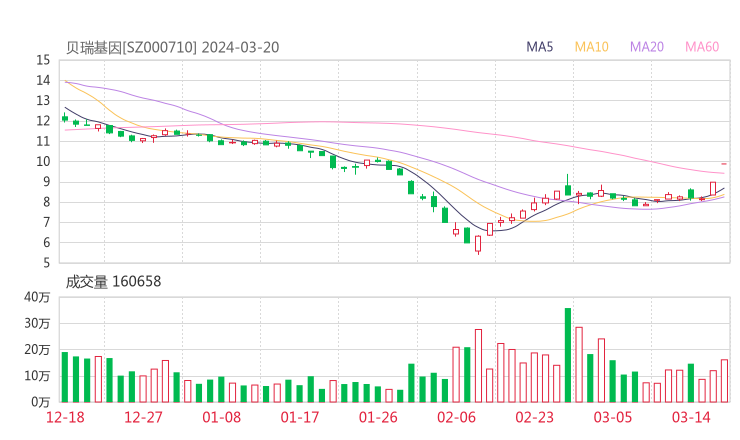
Task: Click the MA5 legend label
Action: point(539,47)
